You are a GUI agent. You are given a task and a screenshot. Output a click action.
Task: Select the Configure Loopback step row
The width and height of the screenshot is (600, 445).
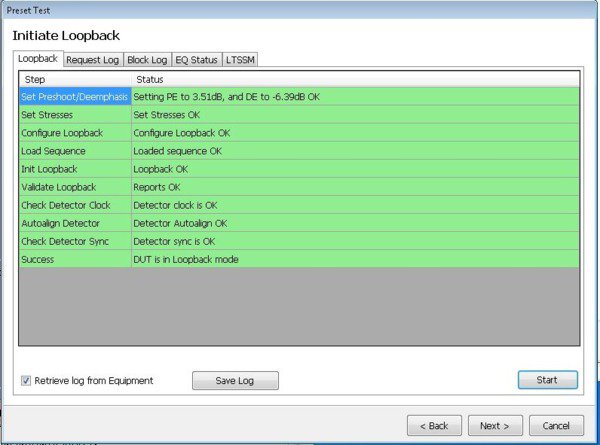75,133
